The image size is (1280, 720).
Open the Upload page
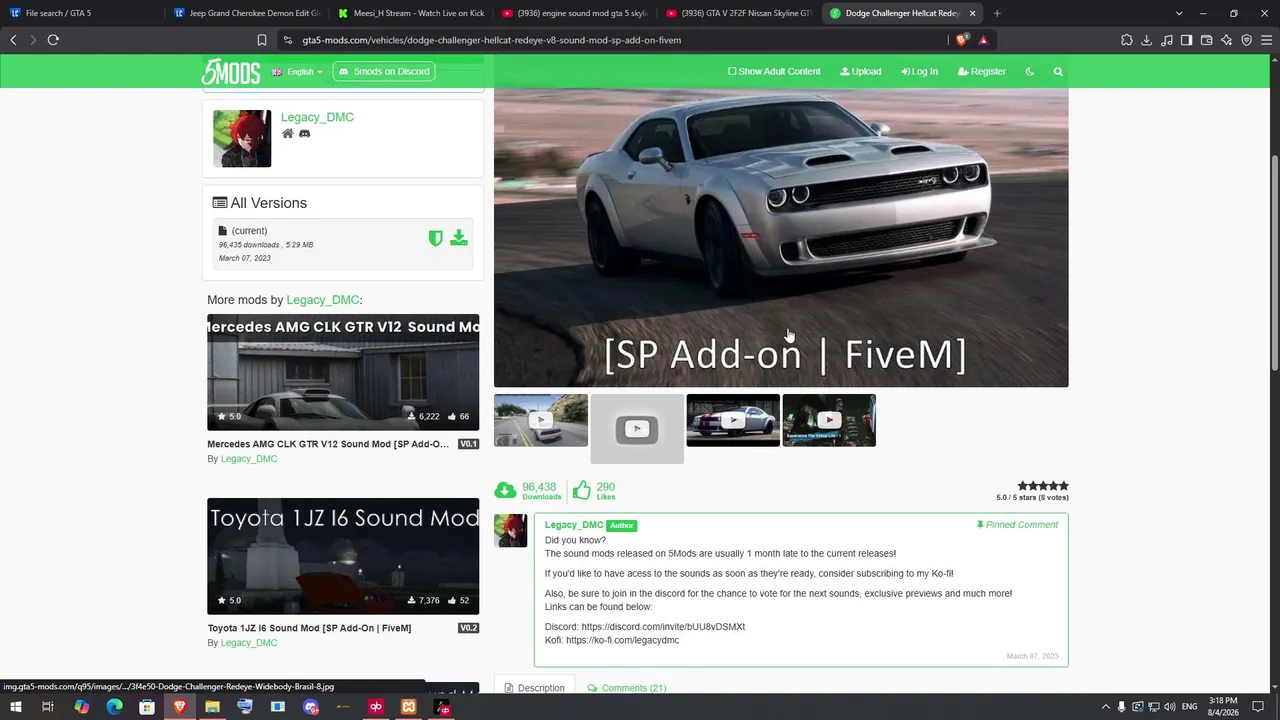click(861, 72)
